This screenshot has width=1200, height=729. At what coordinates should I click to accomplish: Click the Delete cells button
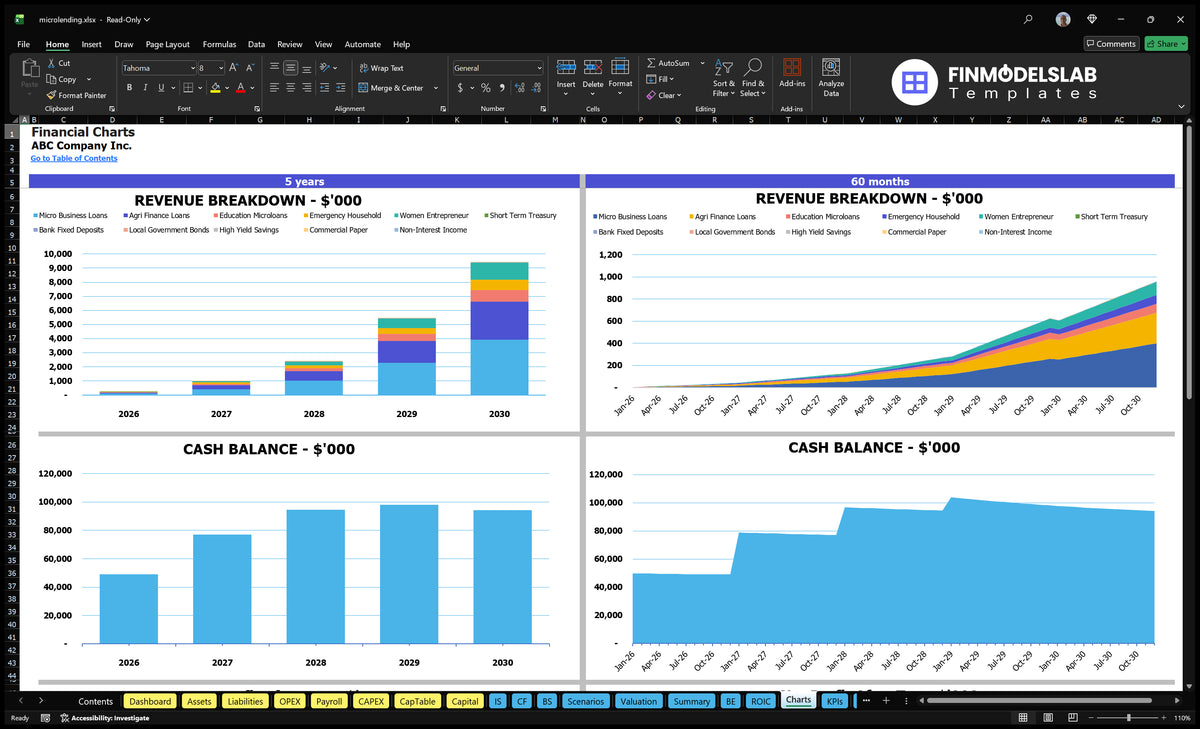tap(593, 75)
